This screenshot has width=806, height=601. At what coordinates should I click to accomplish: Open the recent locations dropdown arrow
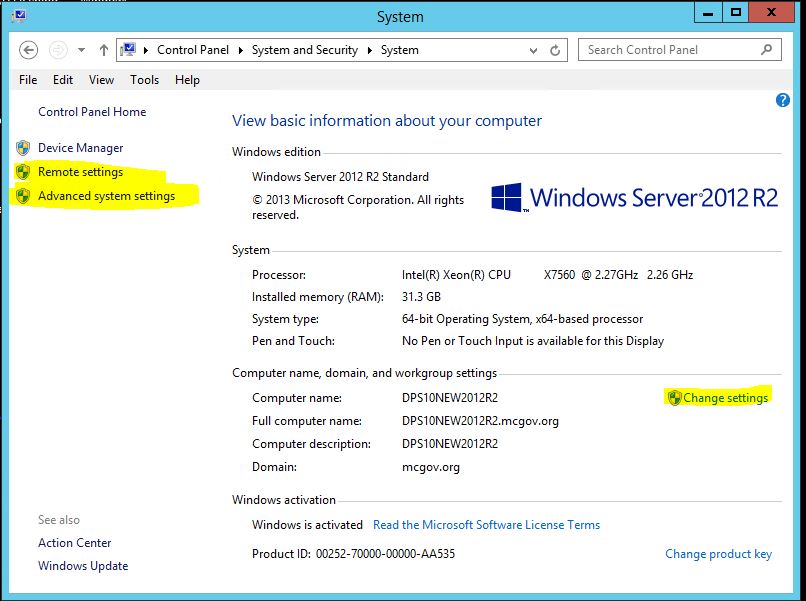click(x=81, y=50)
